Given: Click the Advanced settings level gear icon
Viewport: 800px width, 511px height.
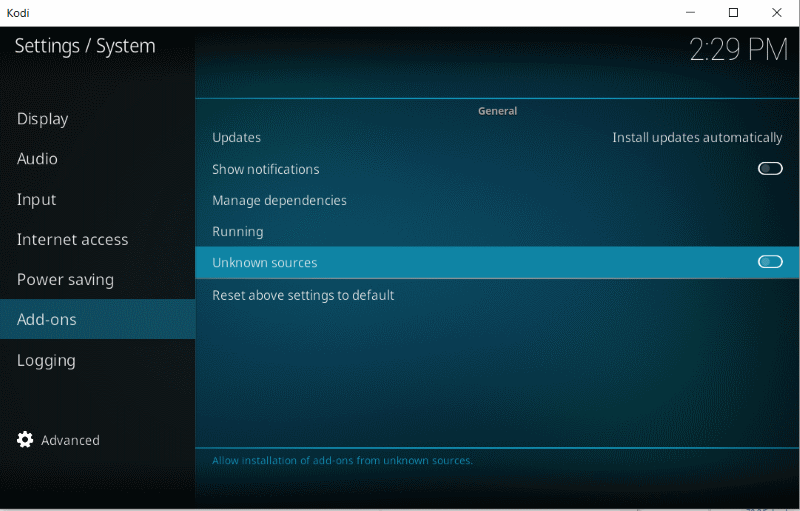Looking at the screenshot, I should 24,440.
